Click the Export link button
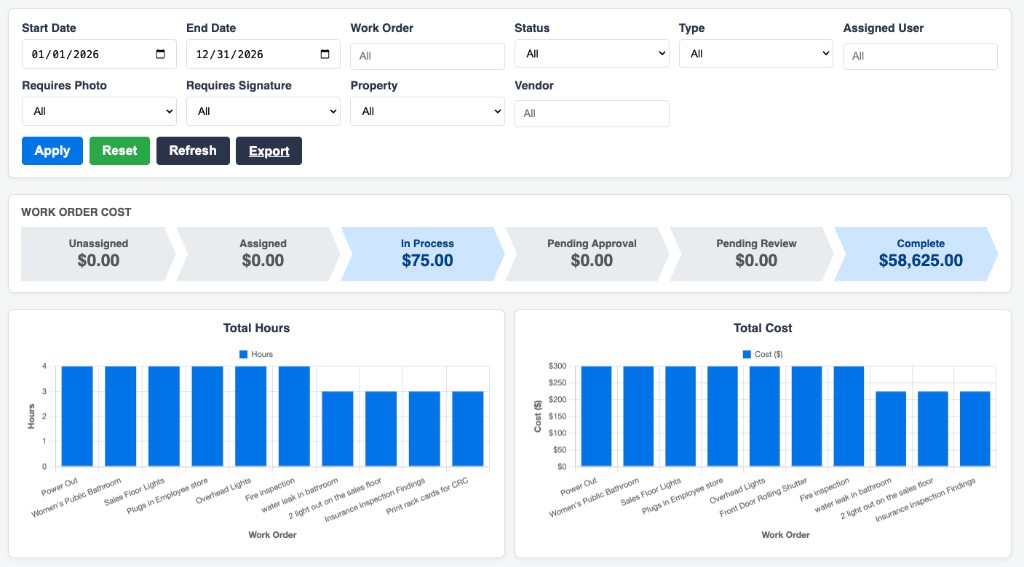This screenshot has width=1024, height=567. pyautogui.click(x=269, y=151)
